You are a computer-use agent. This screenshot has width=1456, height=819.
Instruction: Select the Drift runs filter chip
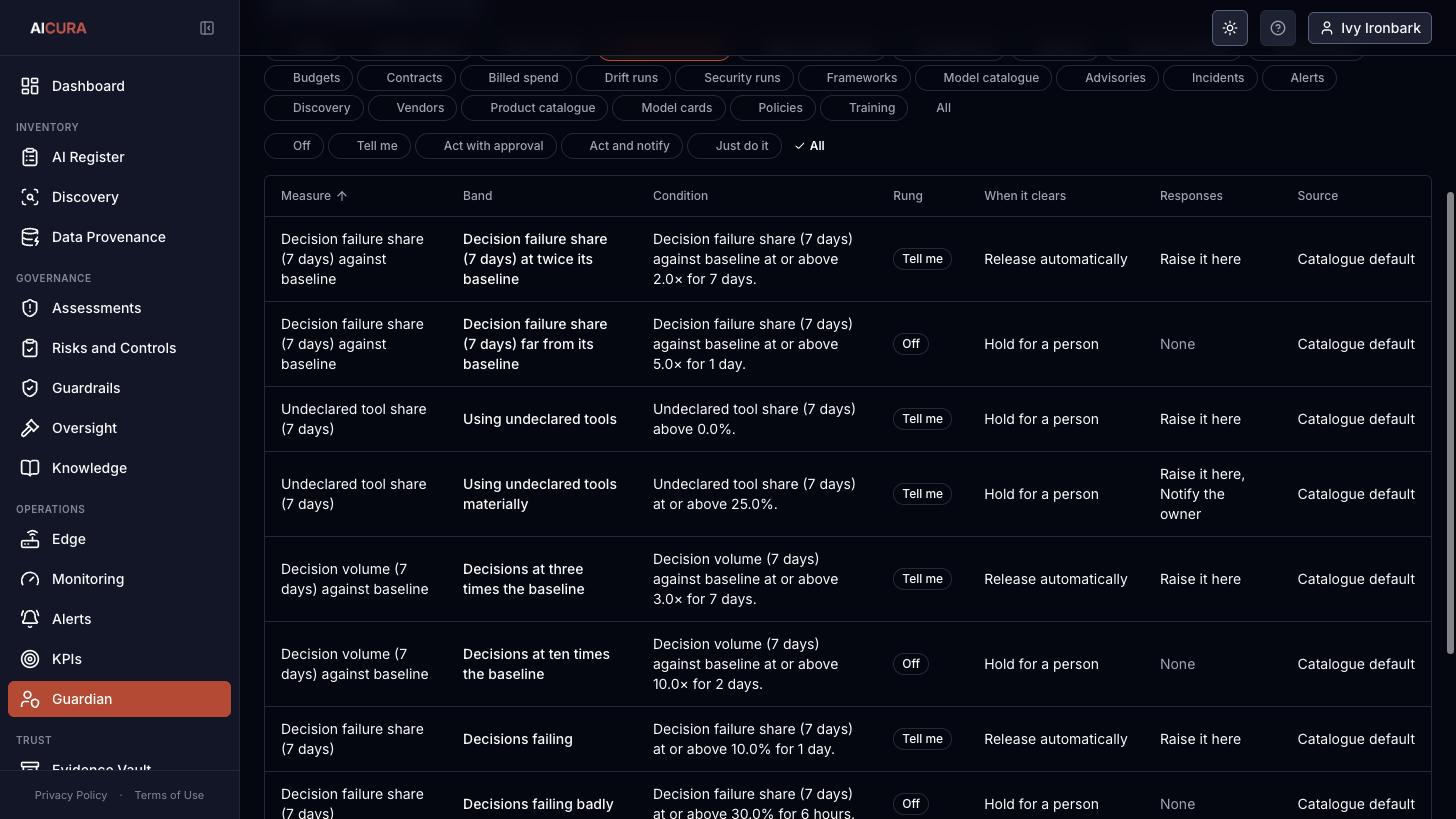[623, 78]
